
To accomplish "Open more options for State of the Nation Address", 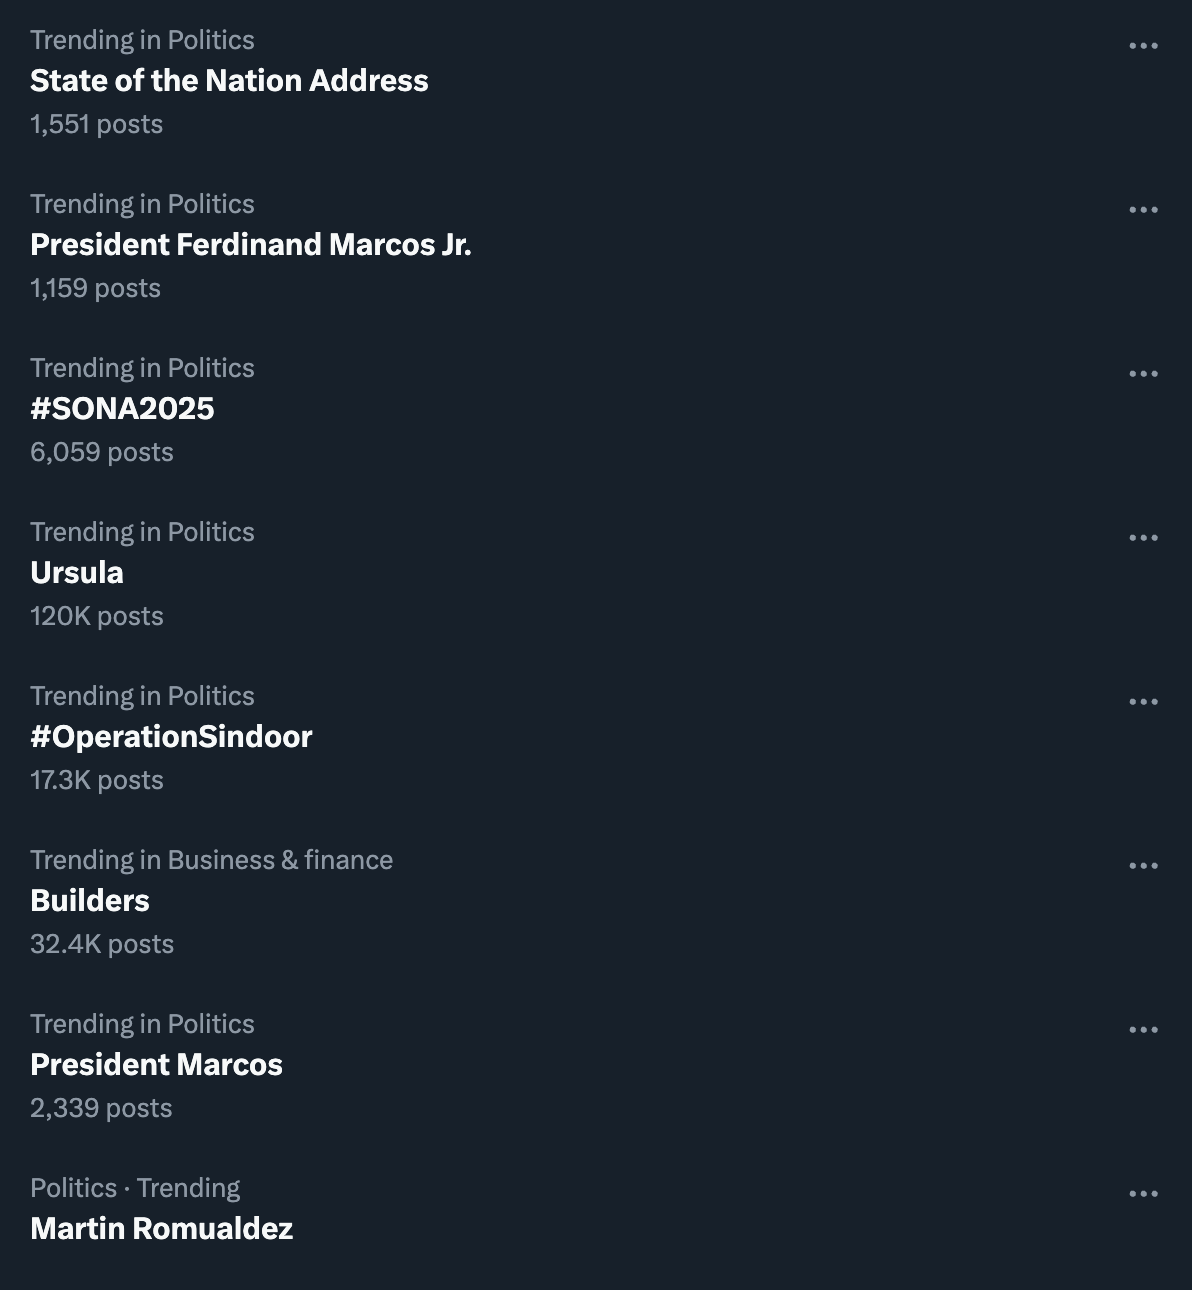I will coord(1143,46).
